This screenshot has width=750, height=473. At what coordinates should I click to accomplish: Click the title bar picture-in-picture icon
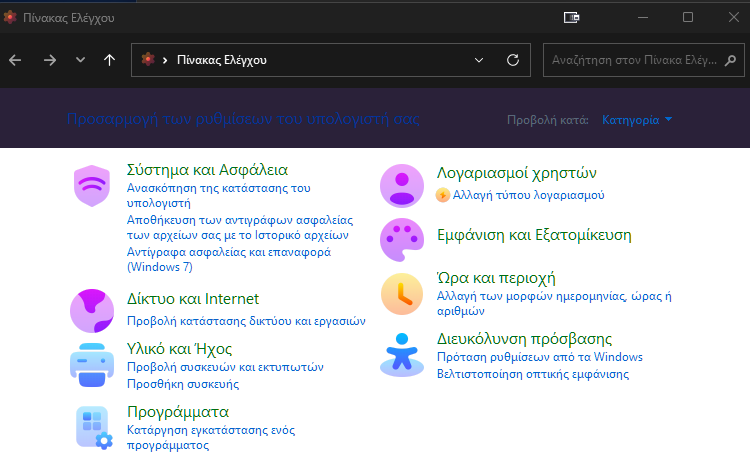572,18
